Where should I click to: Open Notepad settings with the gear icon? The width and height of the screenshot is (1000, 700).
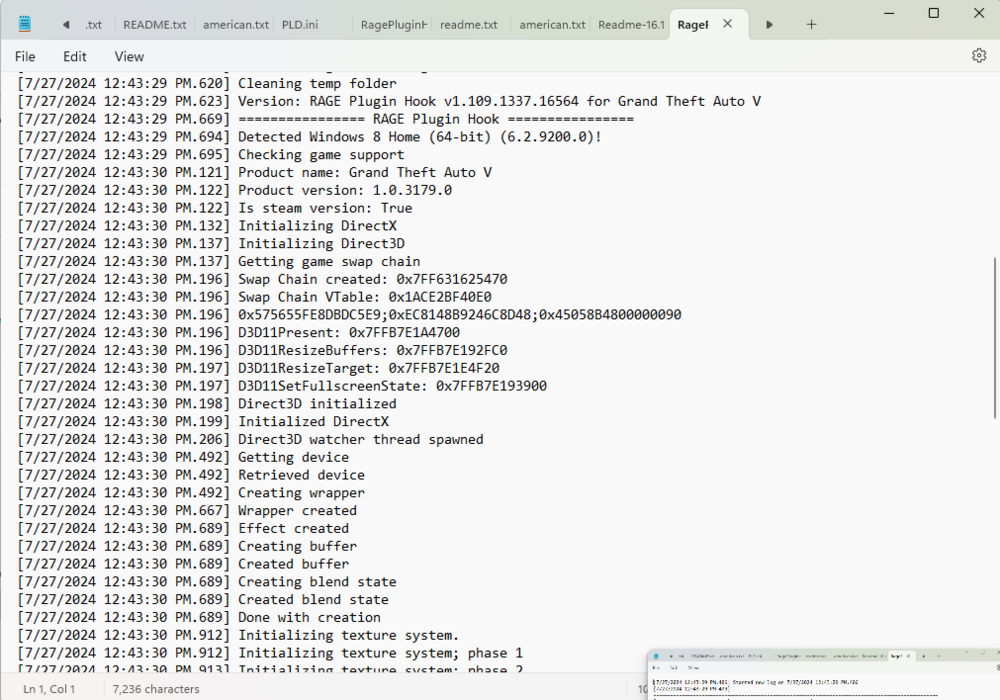pyautogui.click(x=978, y=56)
